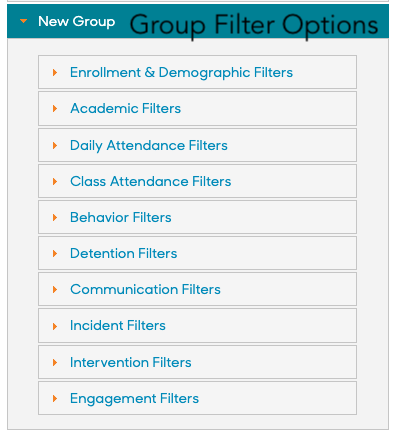The image size is (395, 434).
Task: Expand the Behavior Filters arrow icon
Action: tap(55, 217)
